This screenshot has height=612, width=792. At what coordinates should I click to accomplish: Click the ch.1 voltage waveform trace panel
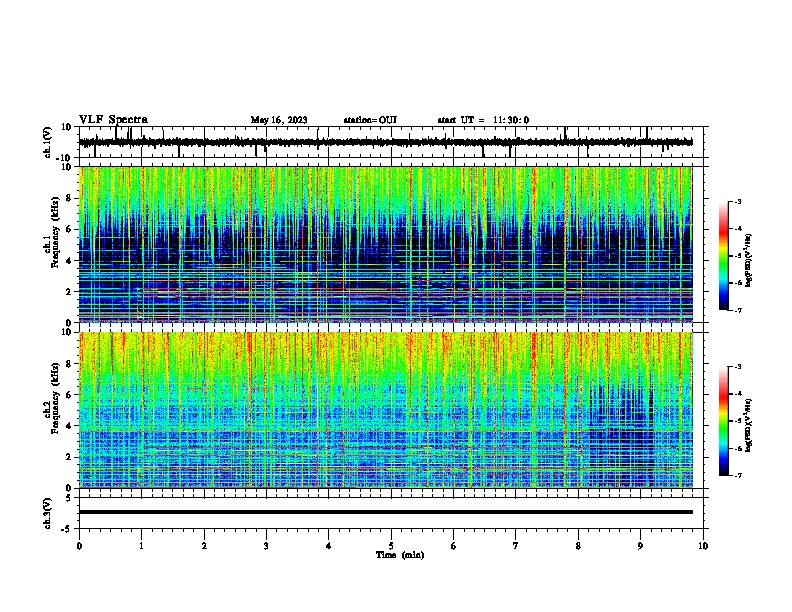tap(393, 142)
